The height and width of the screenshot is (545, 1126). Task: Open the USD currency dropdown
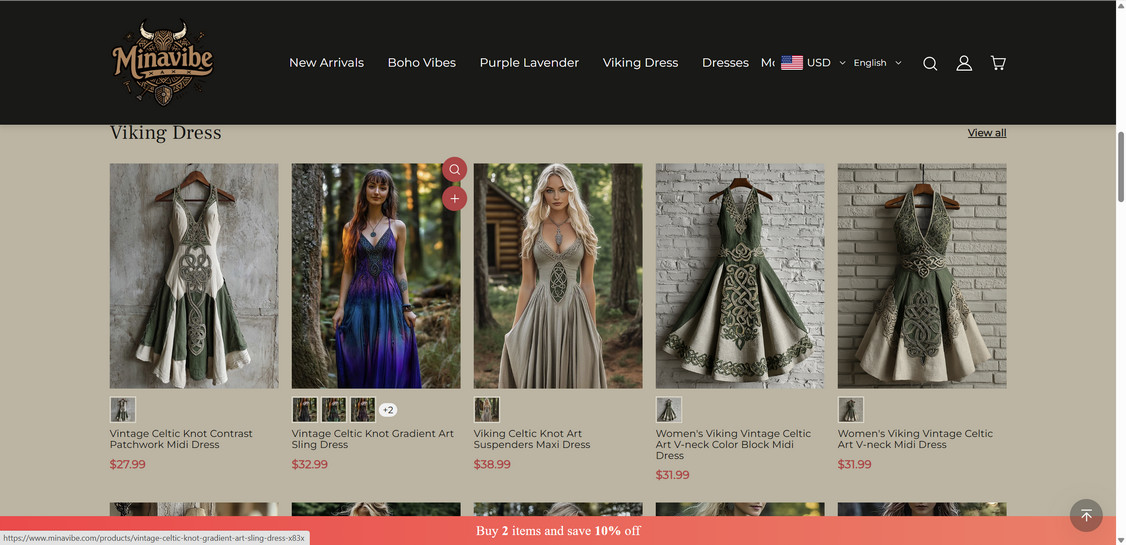[826, 62]
